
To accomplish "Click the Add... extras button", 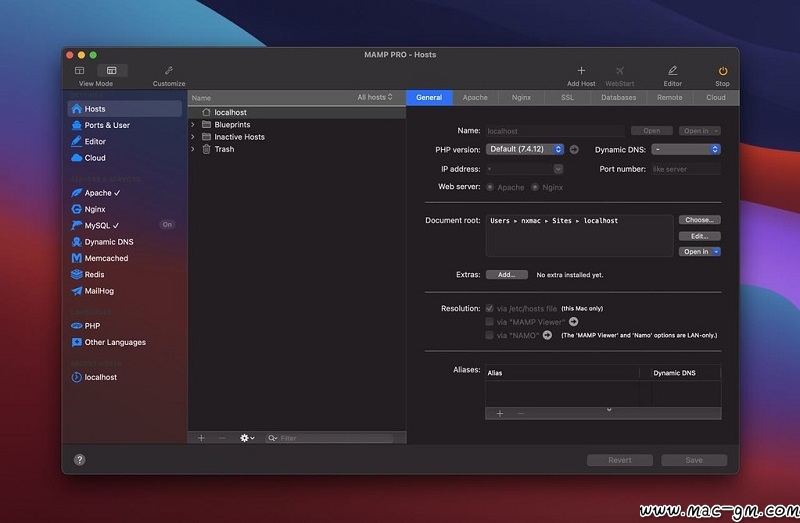I will coord(507,275).
